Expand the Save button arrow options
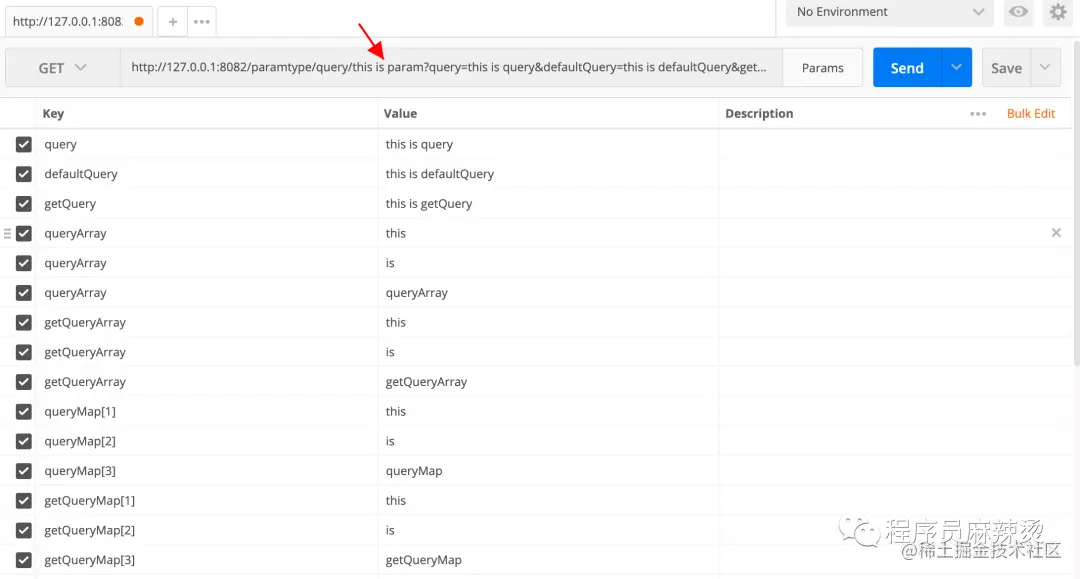Image resolution: width=1080 pixels, height=579 pixels. (x=1045, y=67)
